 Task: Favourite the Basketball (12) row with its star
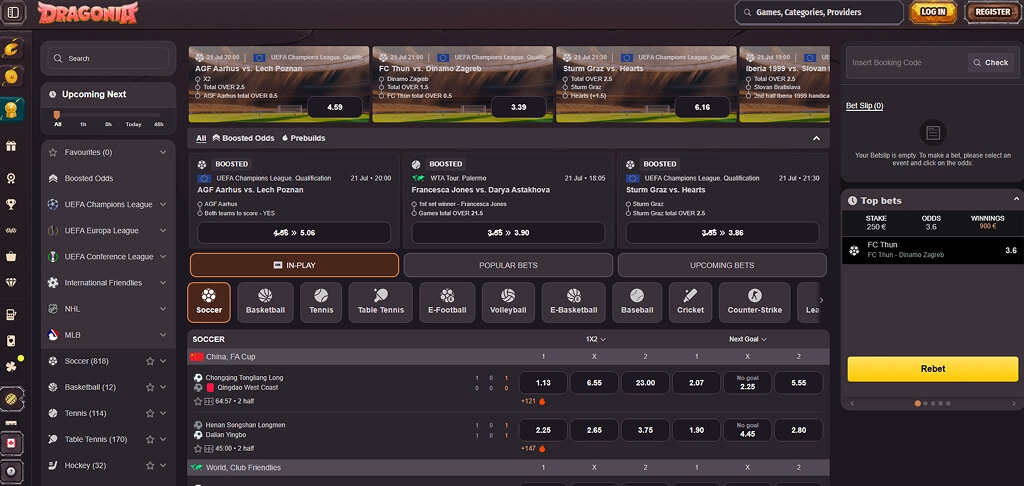(x=150, y=387)
